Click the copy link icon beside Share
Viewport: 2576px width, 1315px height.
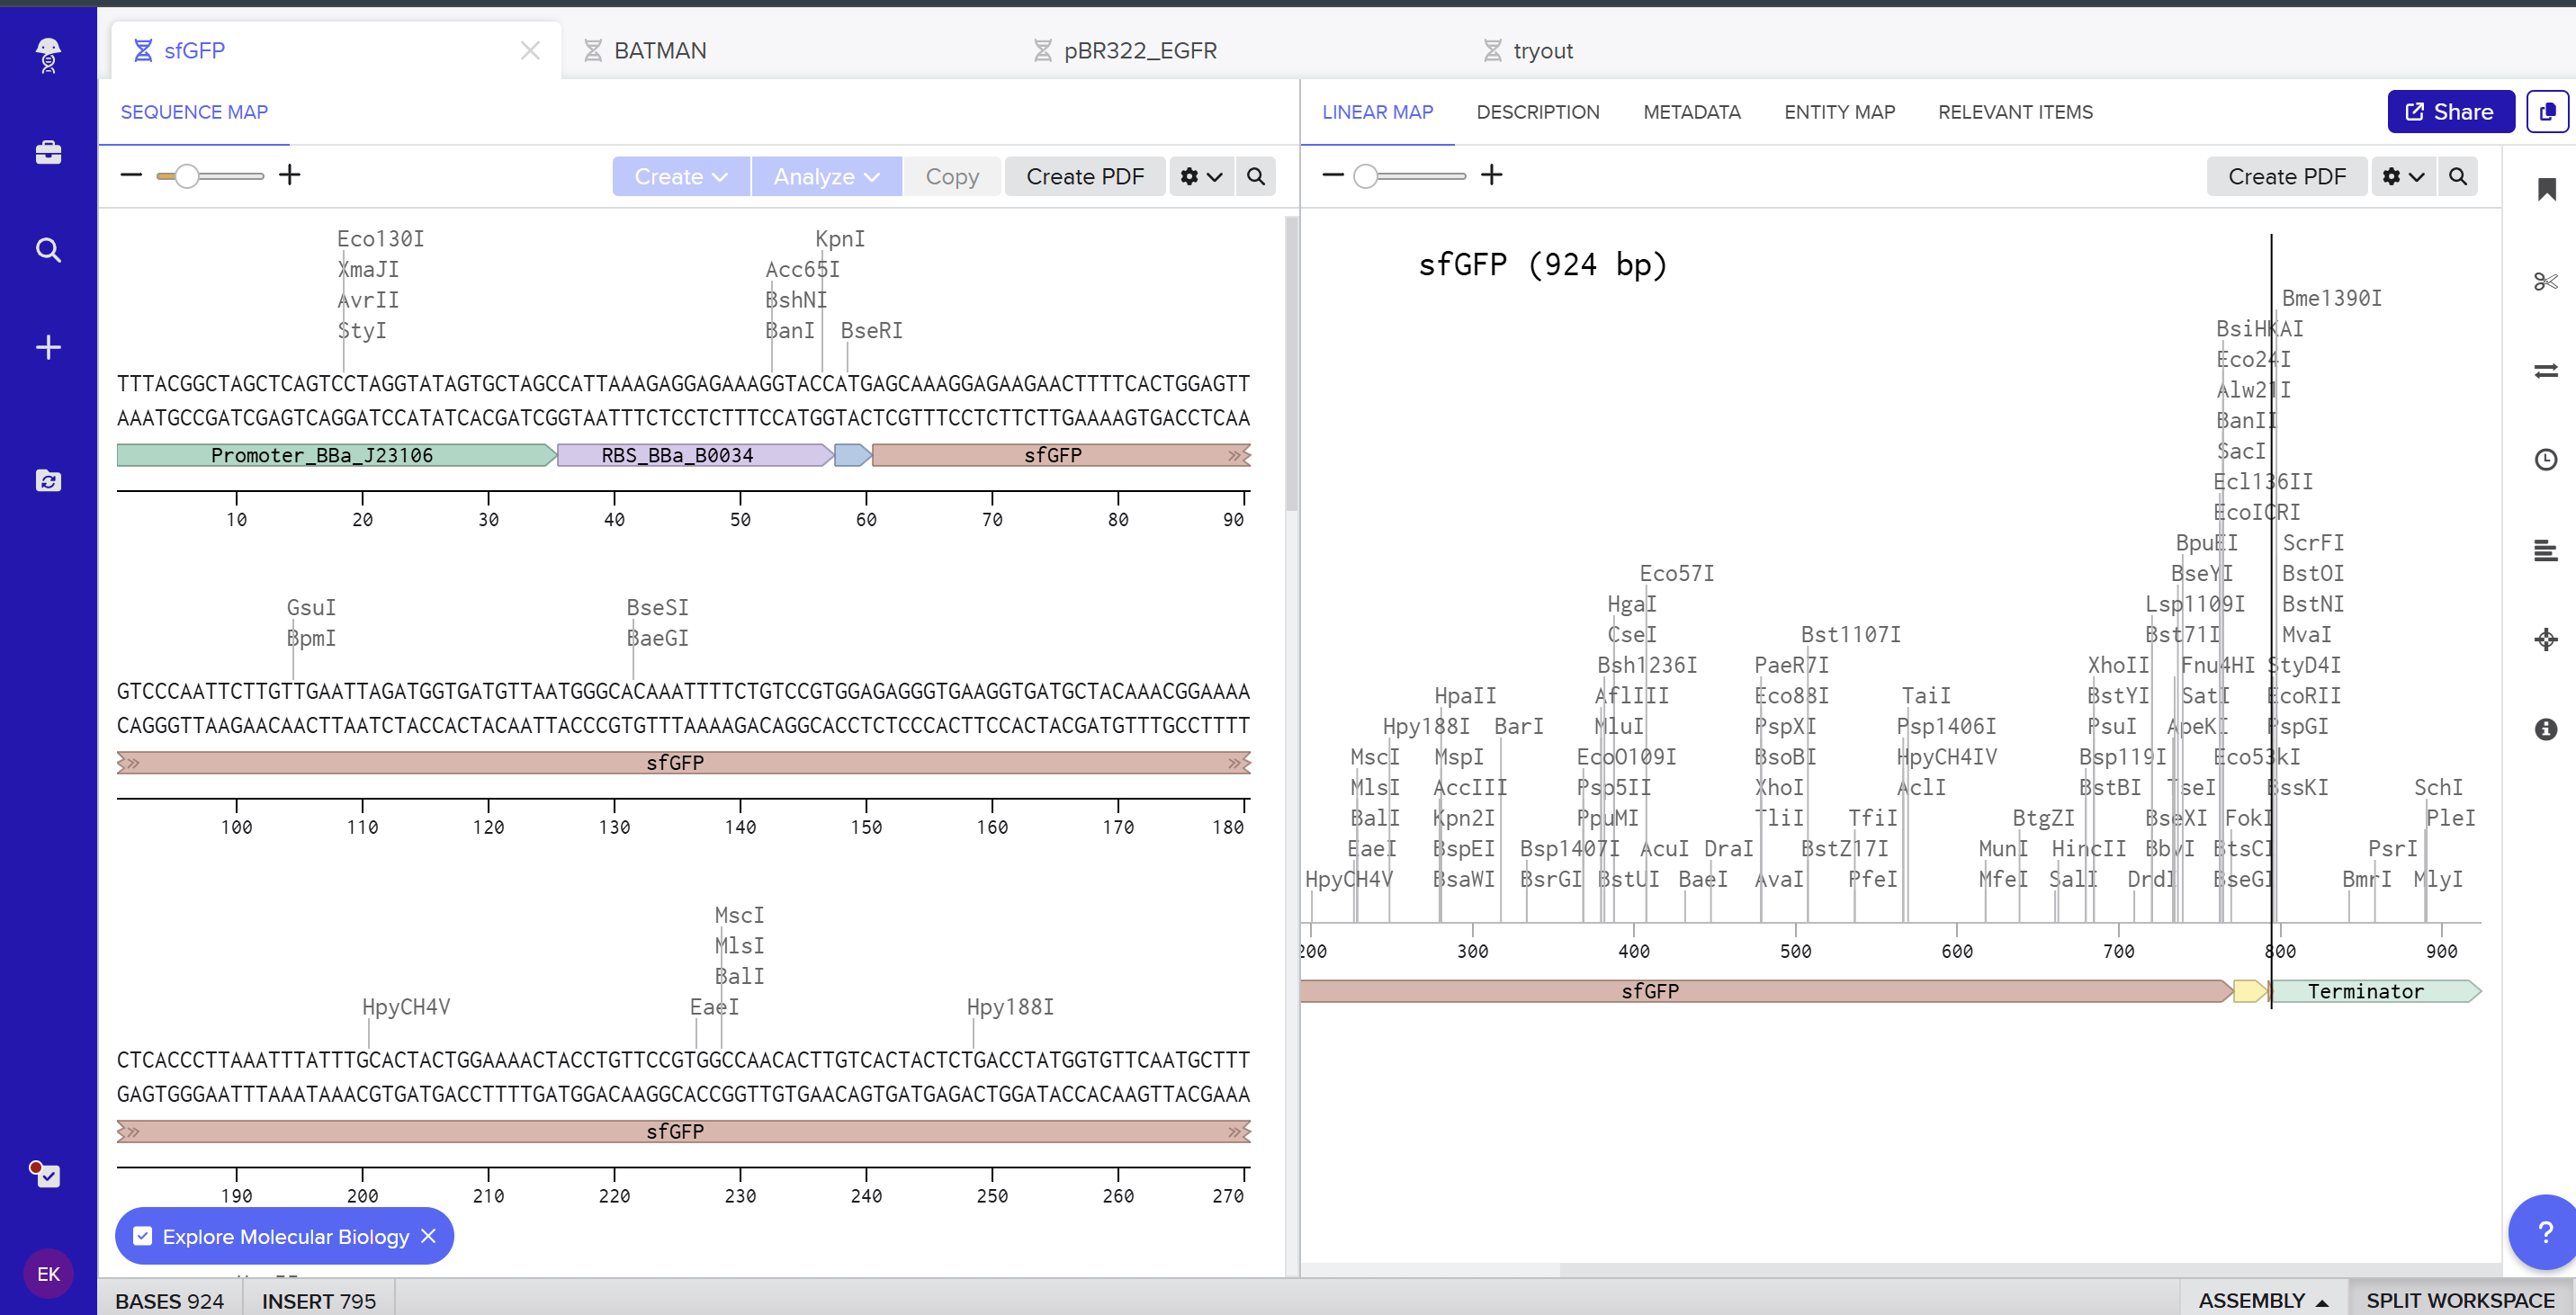pos(2546,111)
